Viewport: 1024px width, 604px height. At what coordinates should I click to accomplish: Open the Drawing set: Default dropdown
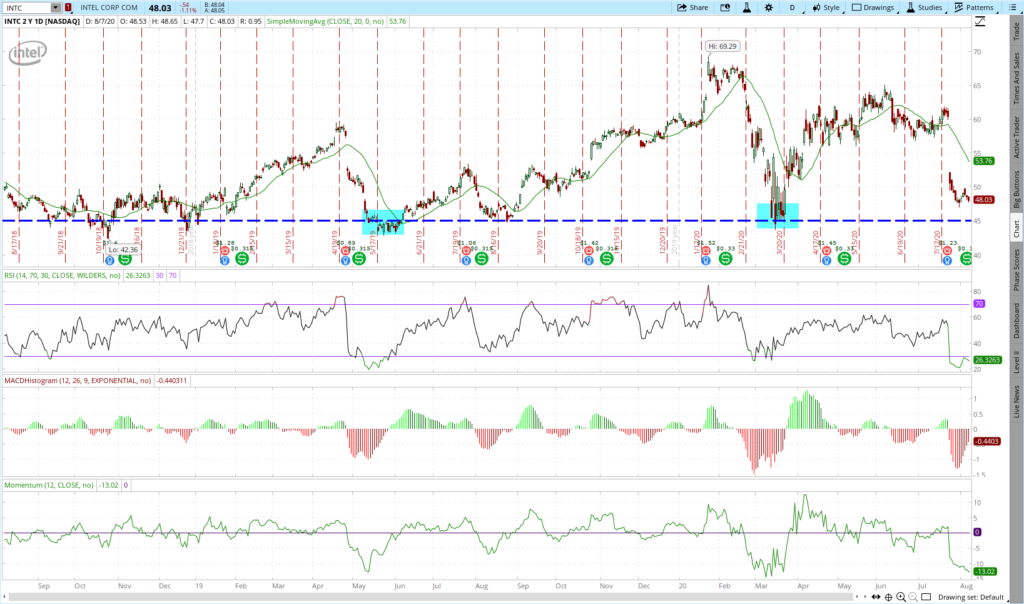pyautogui.click(x=974, y=597)
